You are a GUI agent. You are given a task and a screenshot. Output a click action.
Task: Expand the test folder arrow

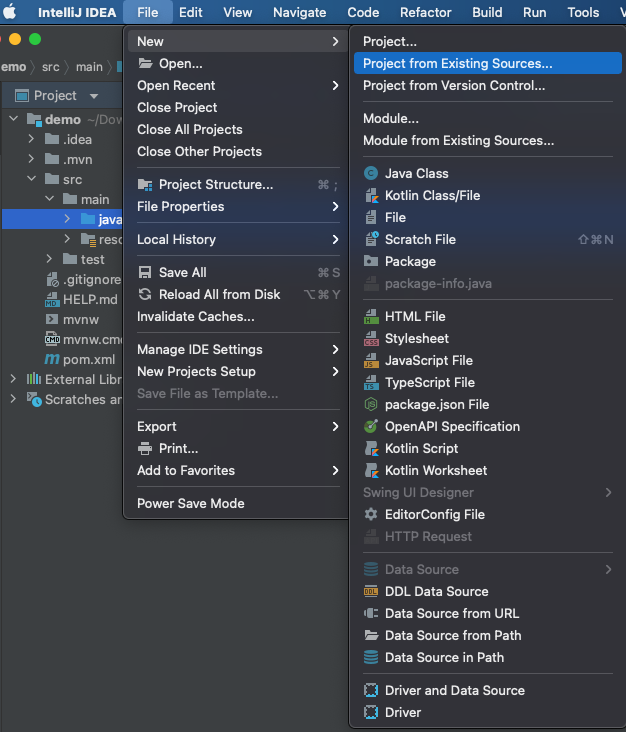[x=49, y=258]
